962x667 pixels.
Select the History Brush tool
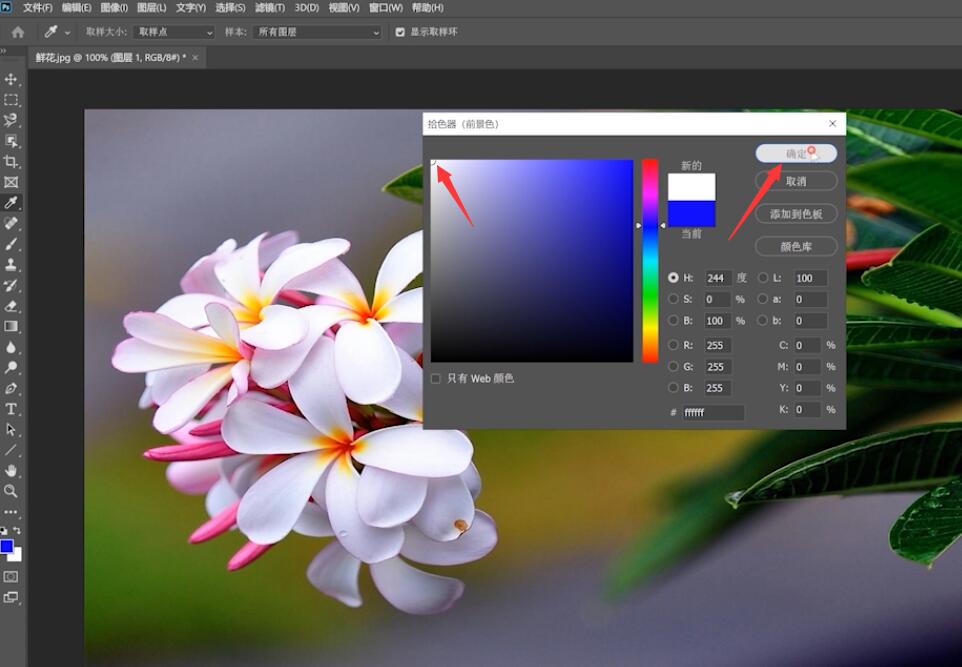pyautogui.click(x=10, y=285)
